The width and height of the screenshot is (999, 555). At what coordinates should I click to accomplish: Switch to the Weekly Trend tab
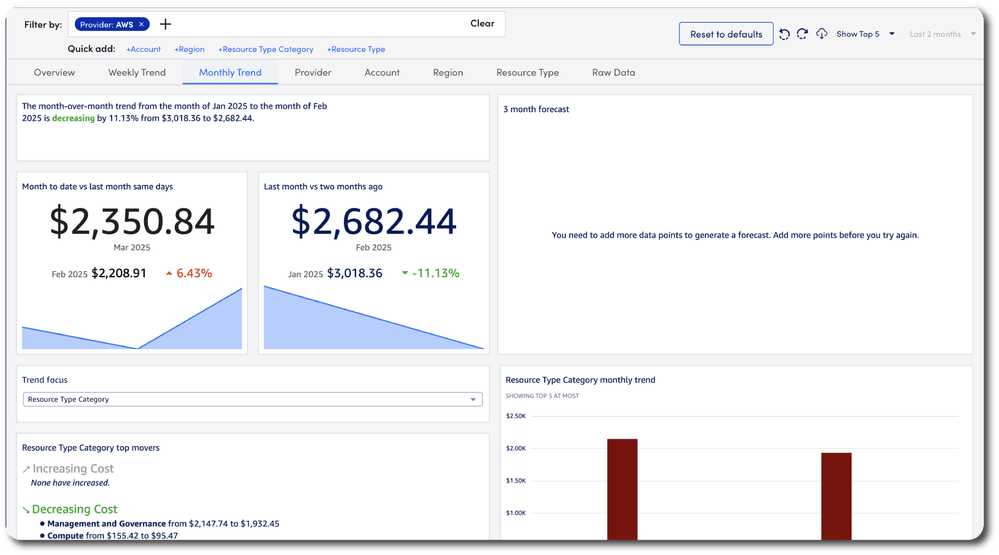click(137, 73)
